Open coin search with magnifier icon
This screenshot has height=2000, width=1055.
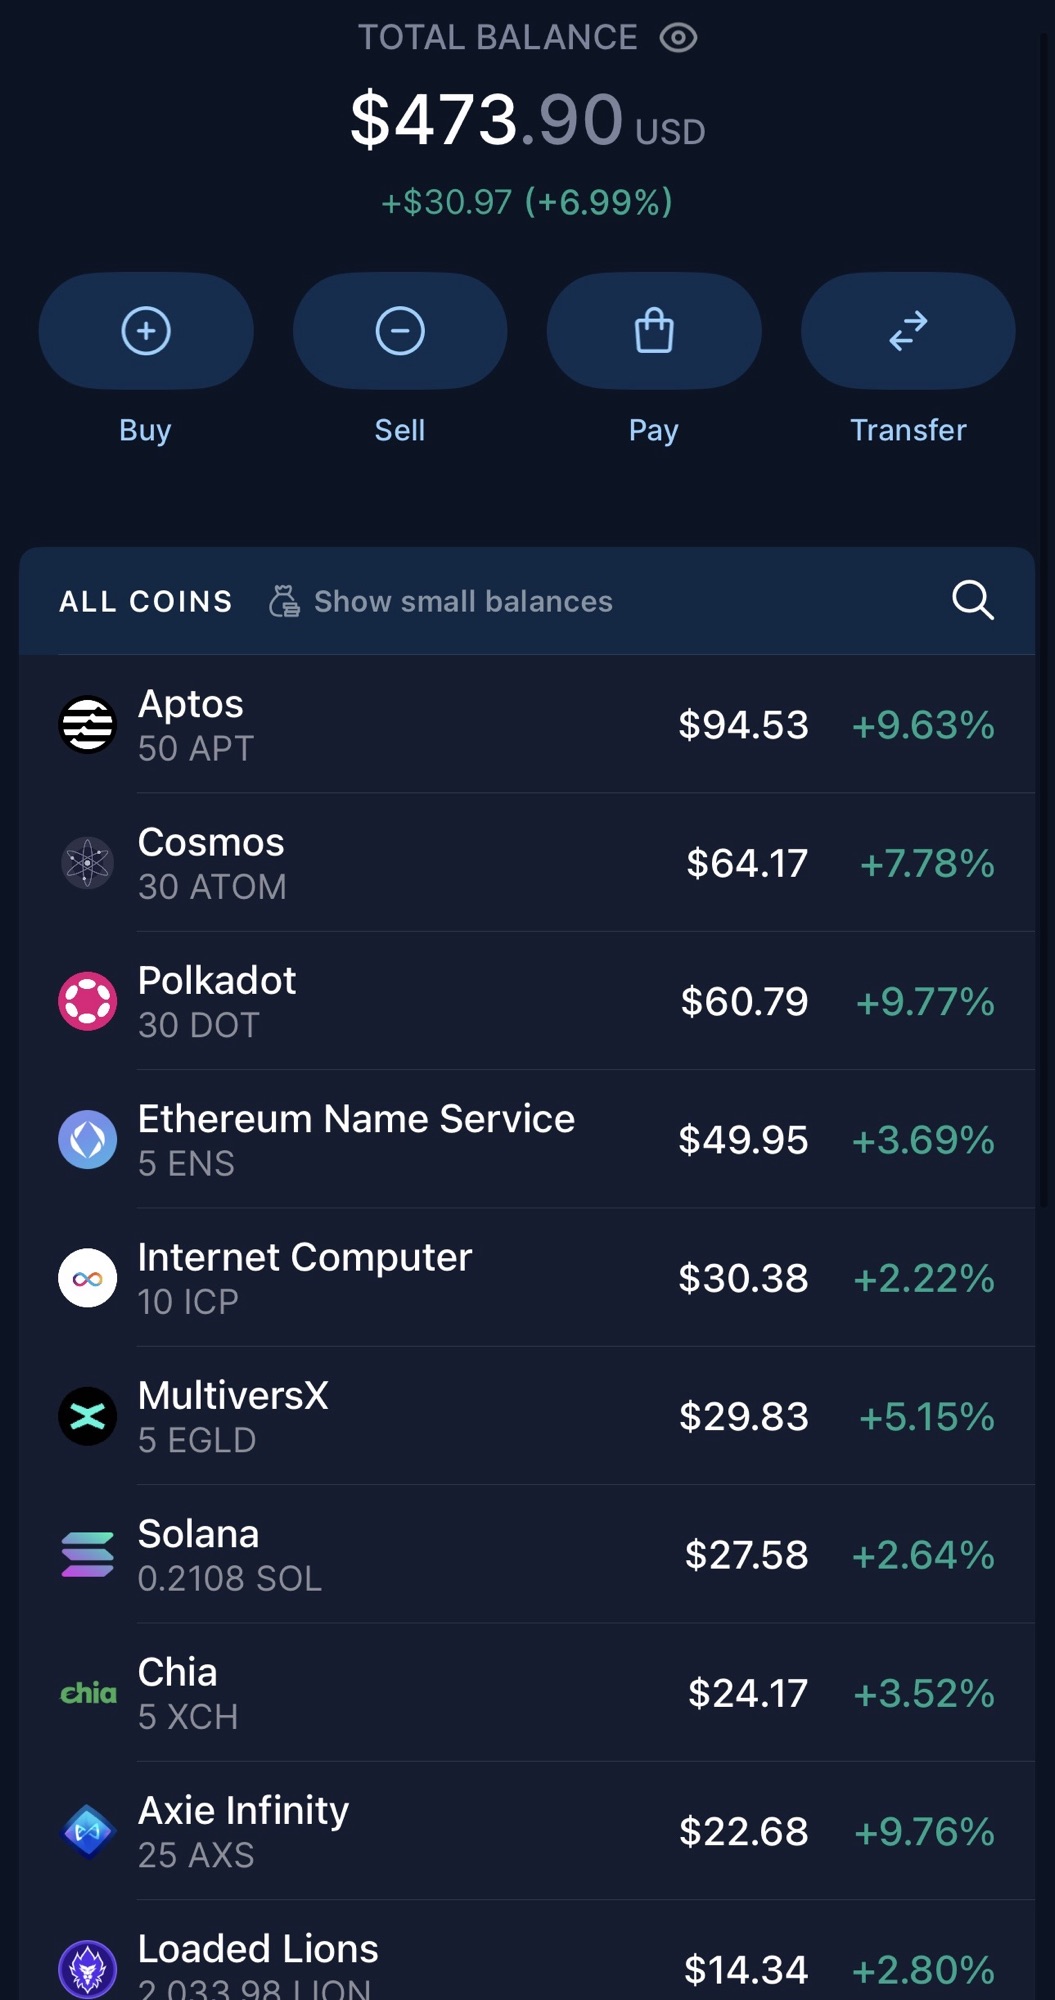972,600
